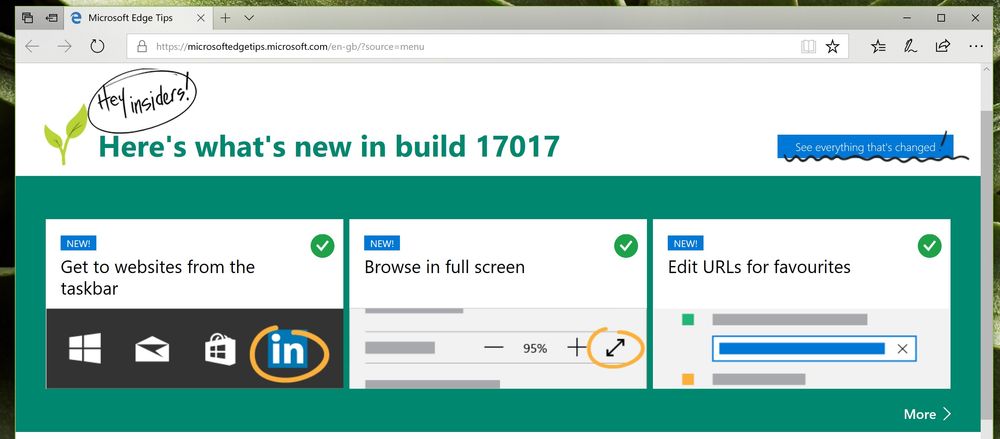
Task: Click Here's what's new in build 17017 heading
Action: (329, 146)
